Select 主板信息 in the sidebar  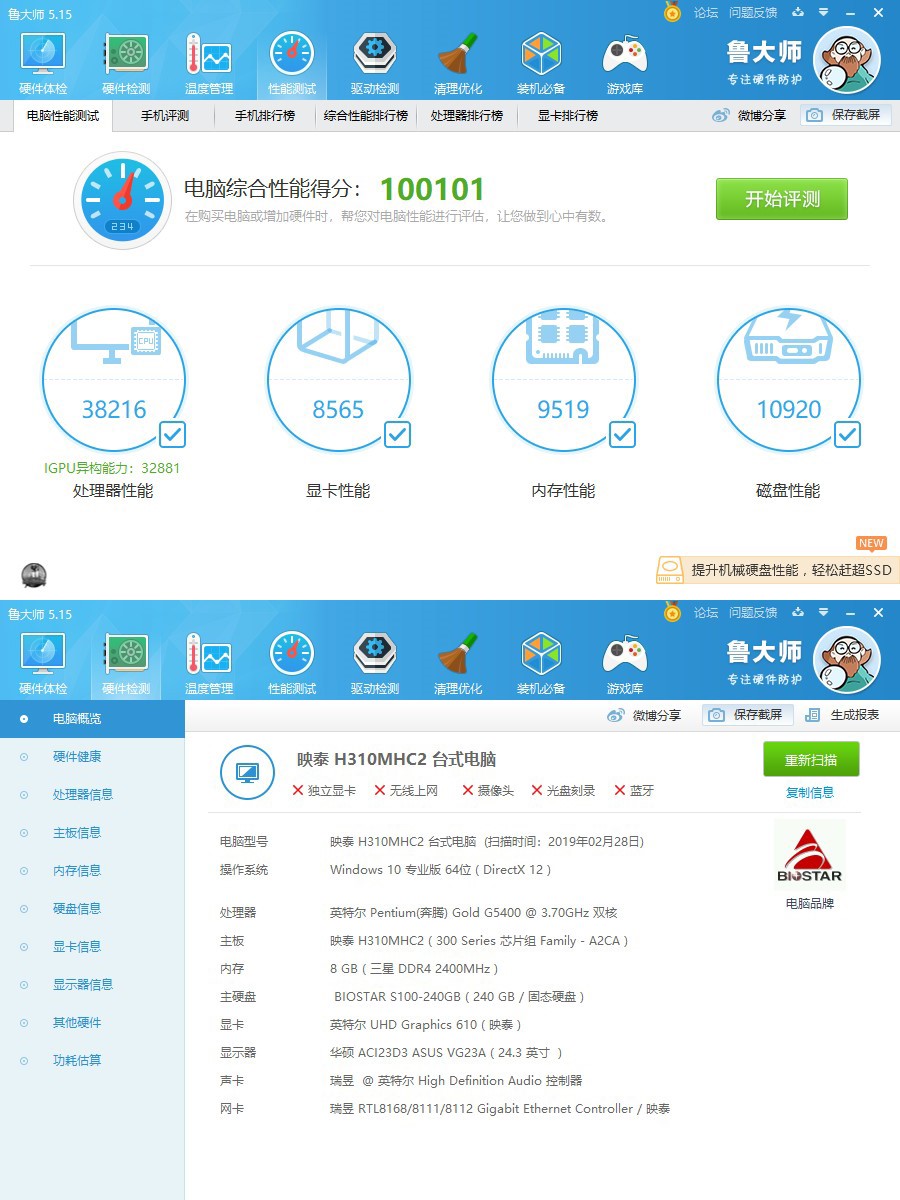pos(92,833)
